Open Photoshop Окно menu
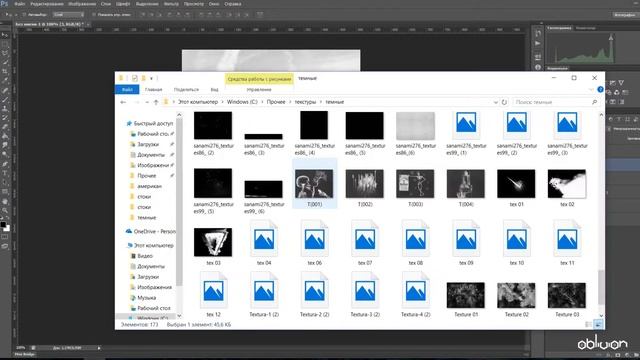This screenshot has height=360, width=640. pyautogui.click(x=214, y=4)
